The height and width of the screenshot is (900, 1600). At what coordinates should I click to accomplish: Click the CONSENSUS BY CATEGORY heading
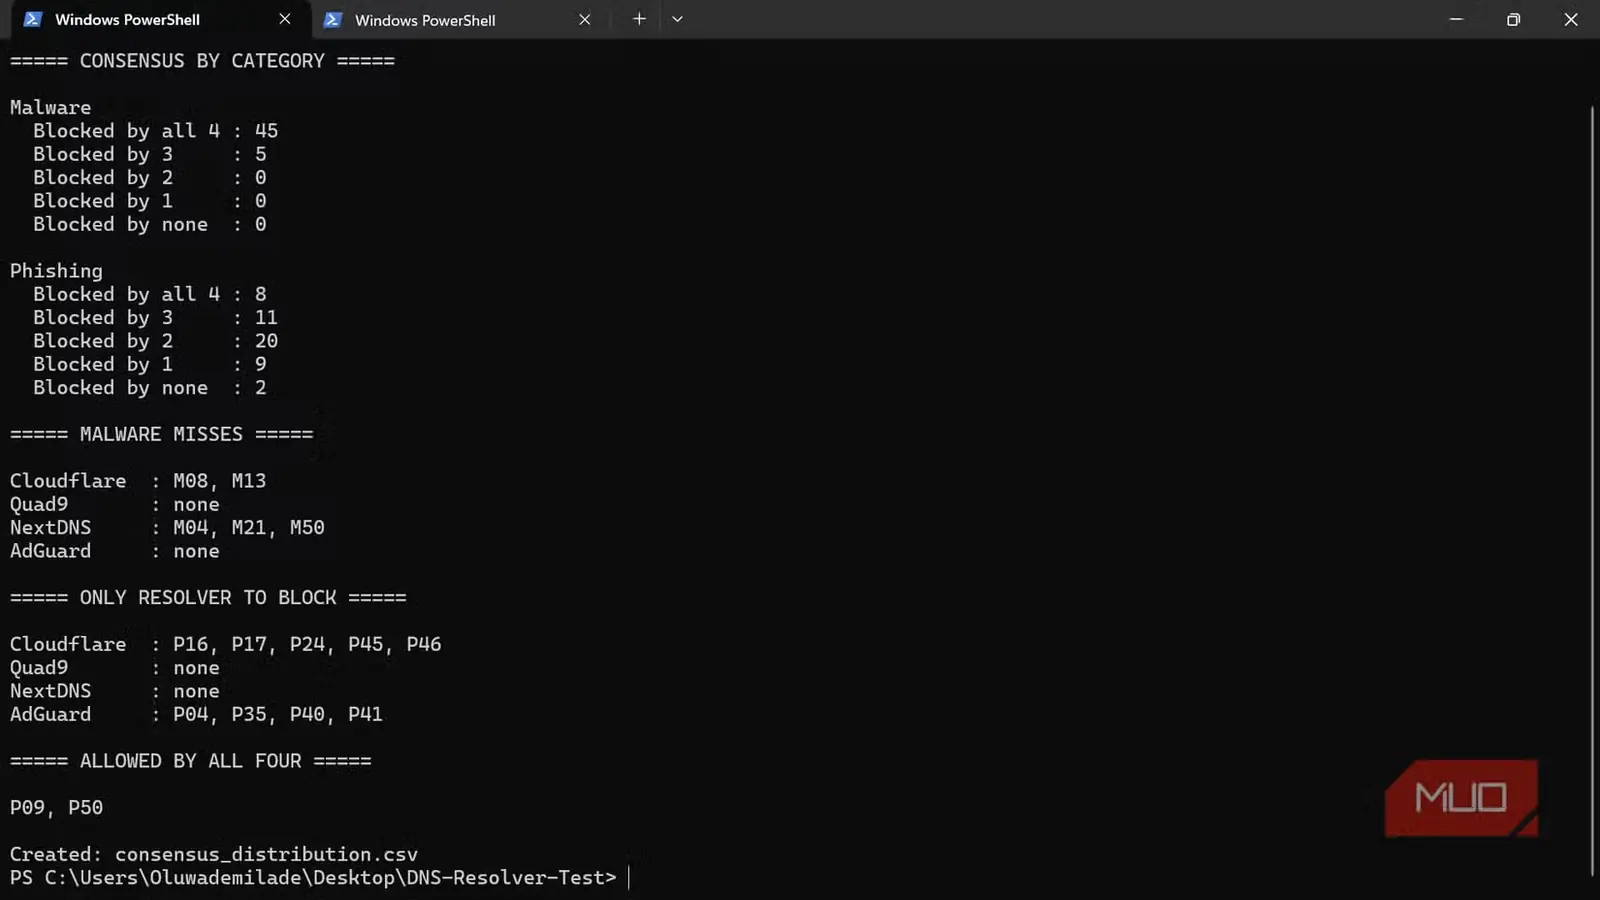click(202, 61)
